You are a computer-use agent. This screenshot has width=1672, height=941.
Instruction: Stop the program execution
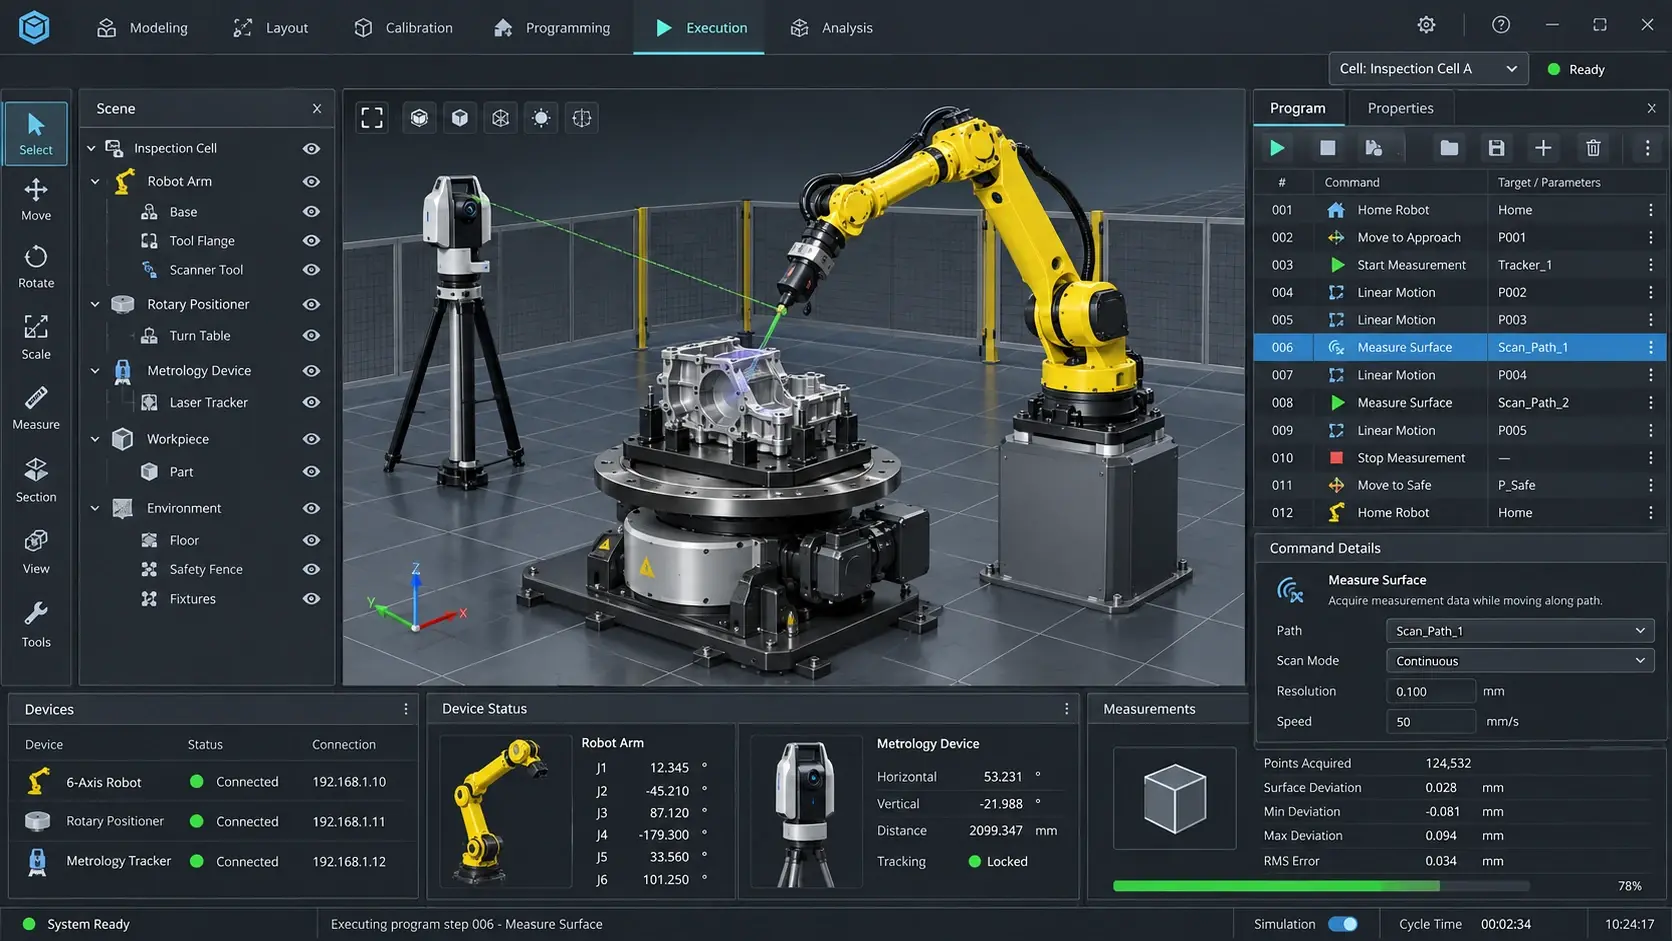(1327, 148)
